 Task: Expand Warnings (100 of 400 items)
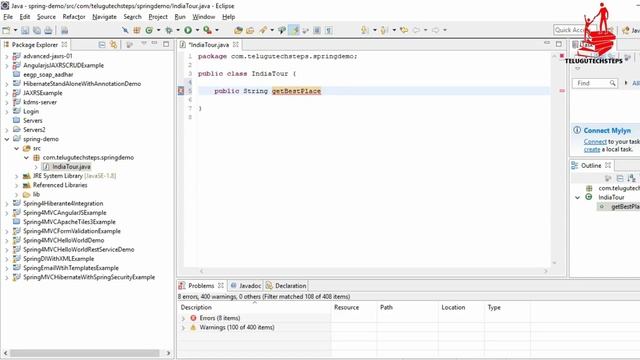pos(183,328)
